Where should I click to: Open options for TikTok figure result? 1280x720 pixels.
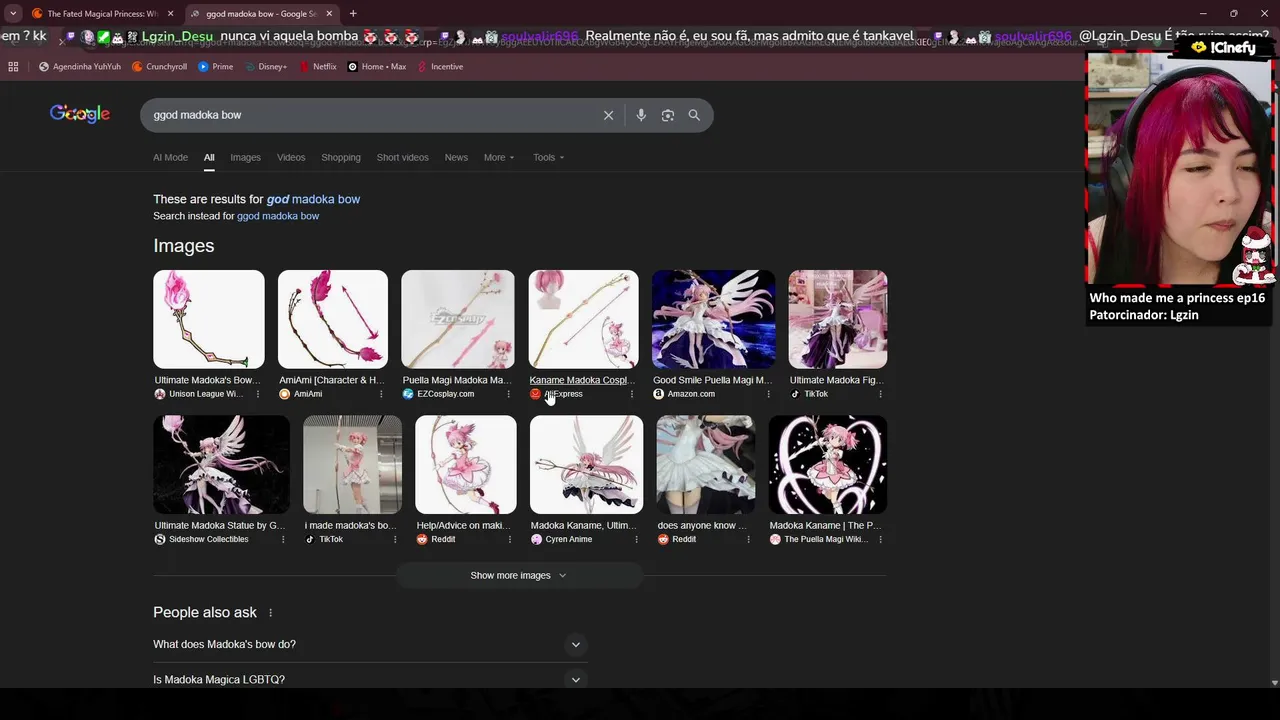[x=880, y=394]
